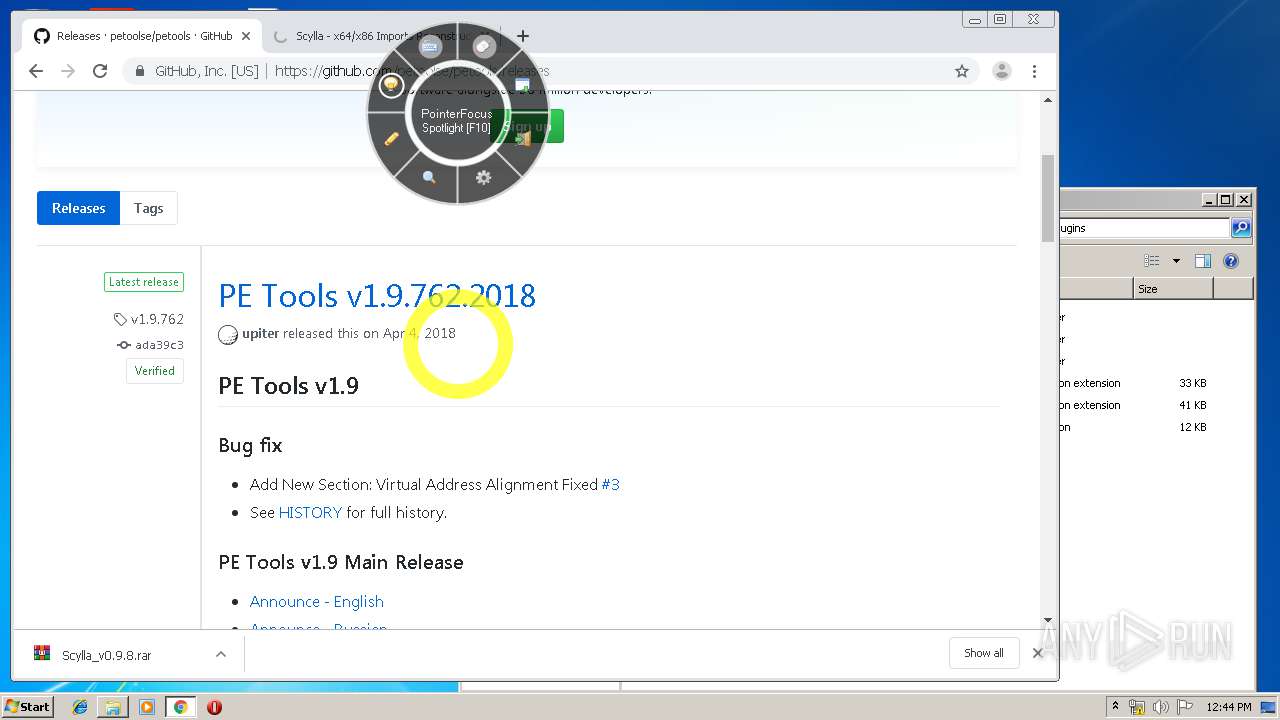The image size is (1280, 720).
Task: Select the PointerFocus magnifier tool
Action: [x=429, y=177]
